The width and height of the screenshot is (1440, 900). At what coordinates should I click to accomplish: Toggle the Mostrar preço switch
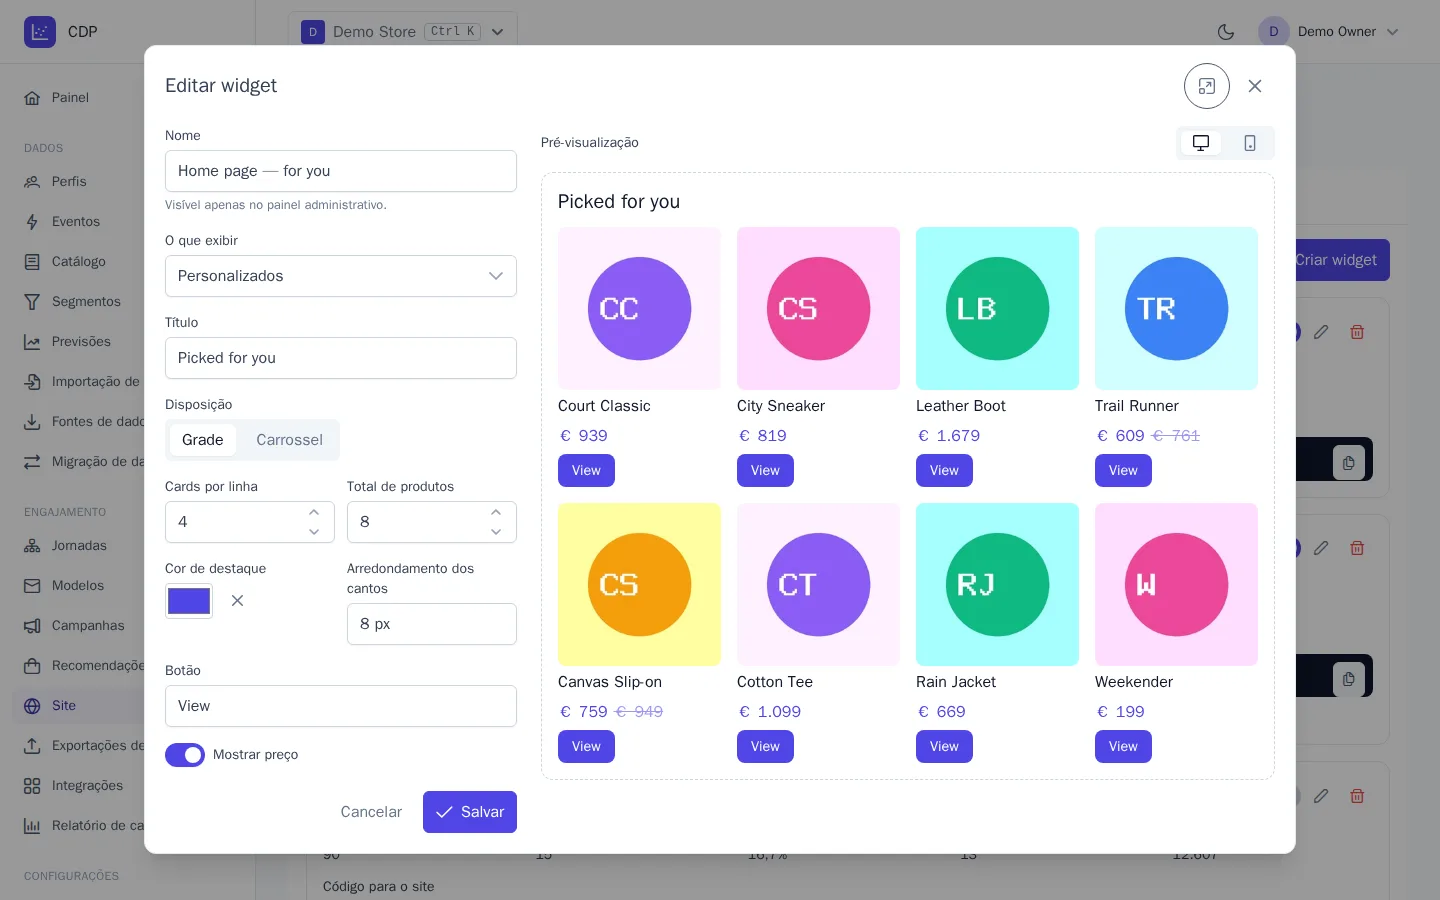coord(185,755)
